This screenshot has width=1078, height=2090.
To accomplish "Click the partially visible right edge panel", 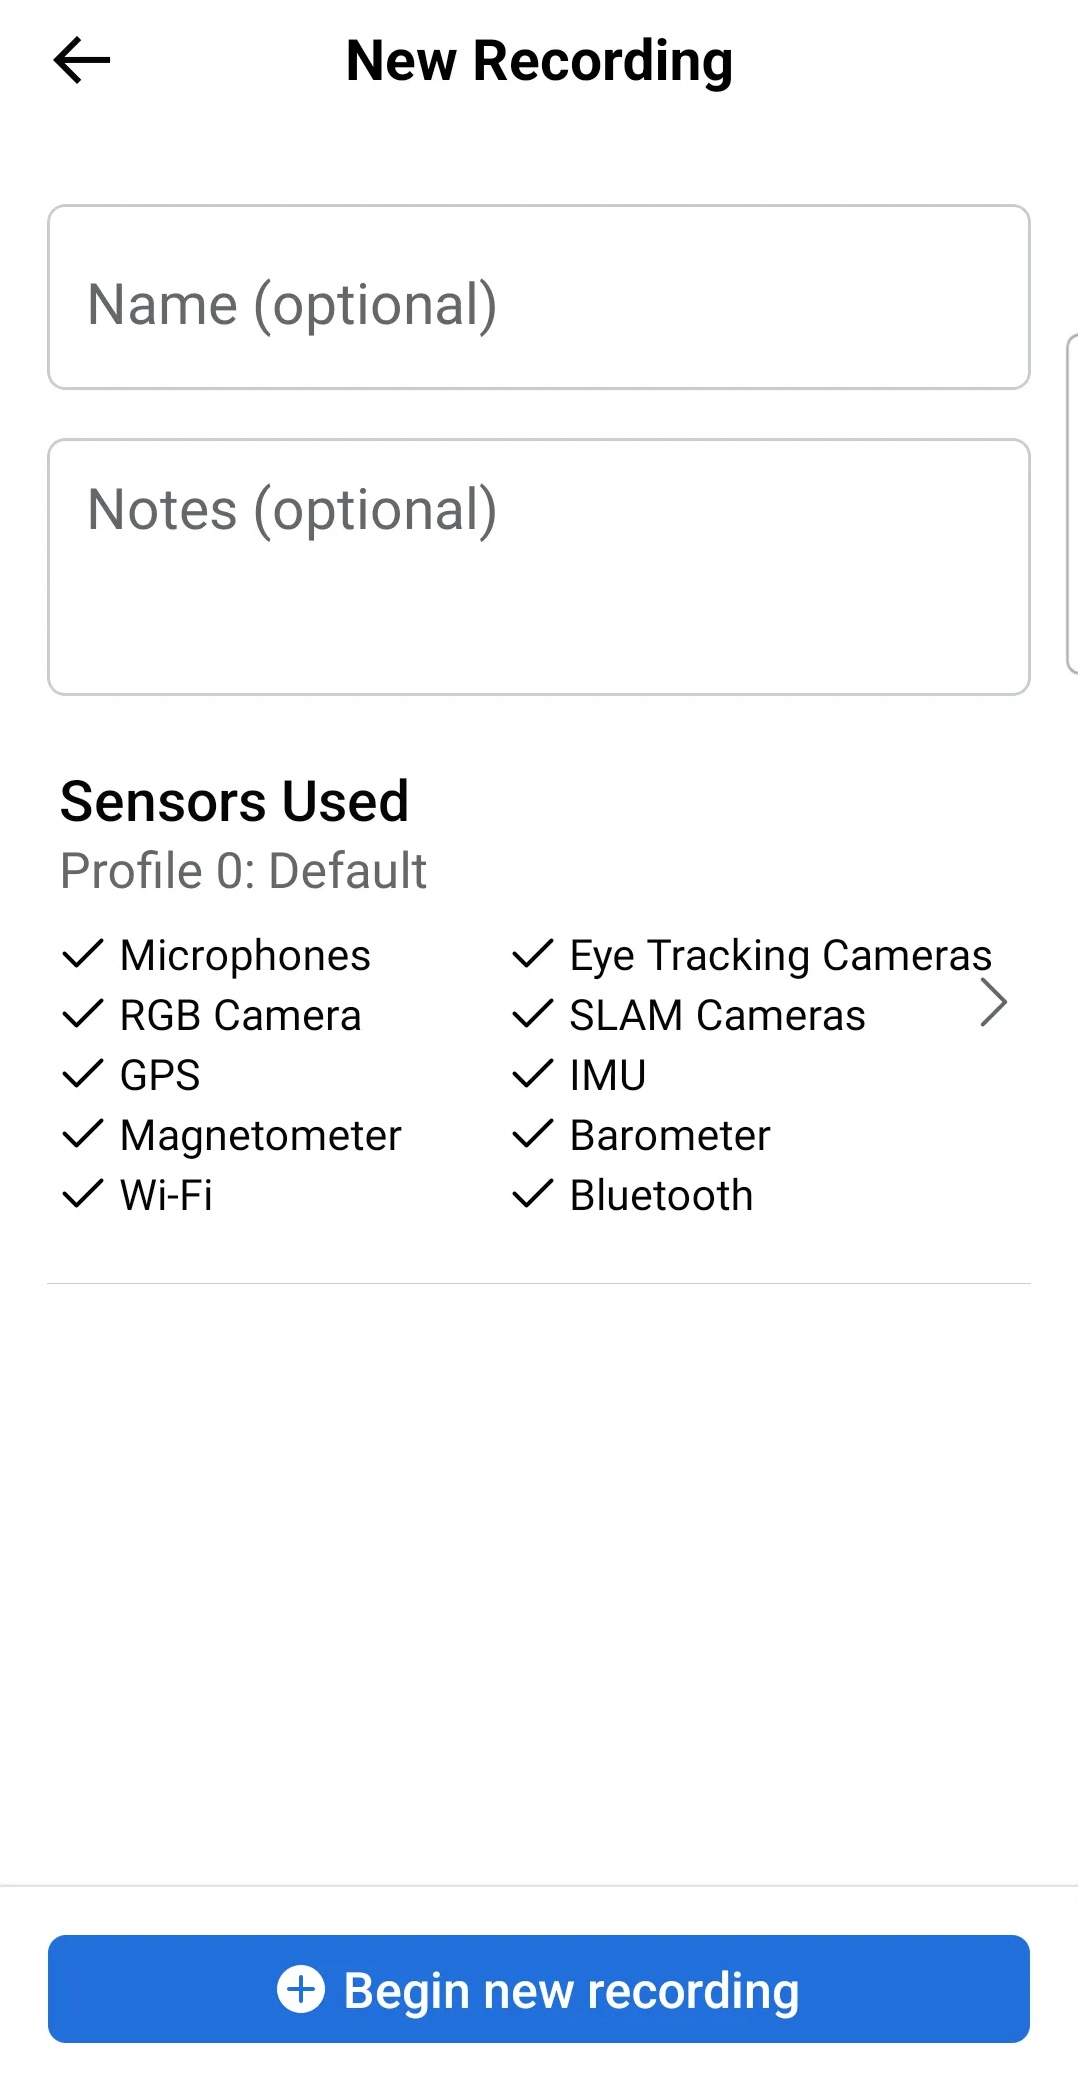I will pos(1072,504).
